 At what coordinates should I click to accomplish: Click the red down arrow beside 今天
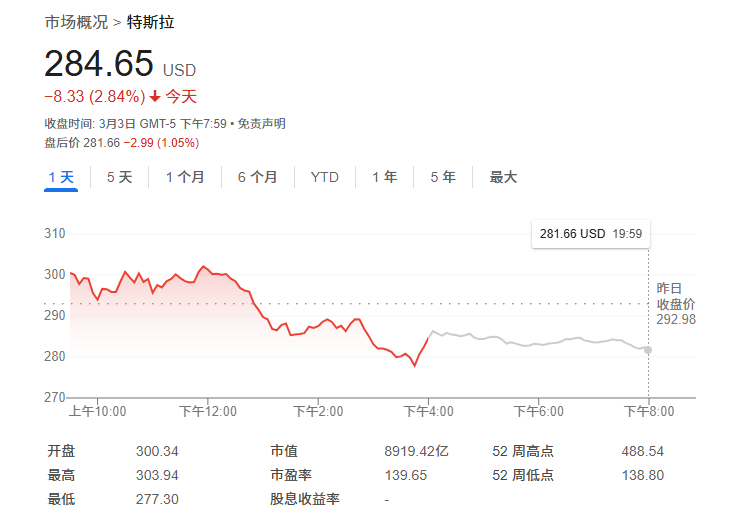pos(155,97)
